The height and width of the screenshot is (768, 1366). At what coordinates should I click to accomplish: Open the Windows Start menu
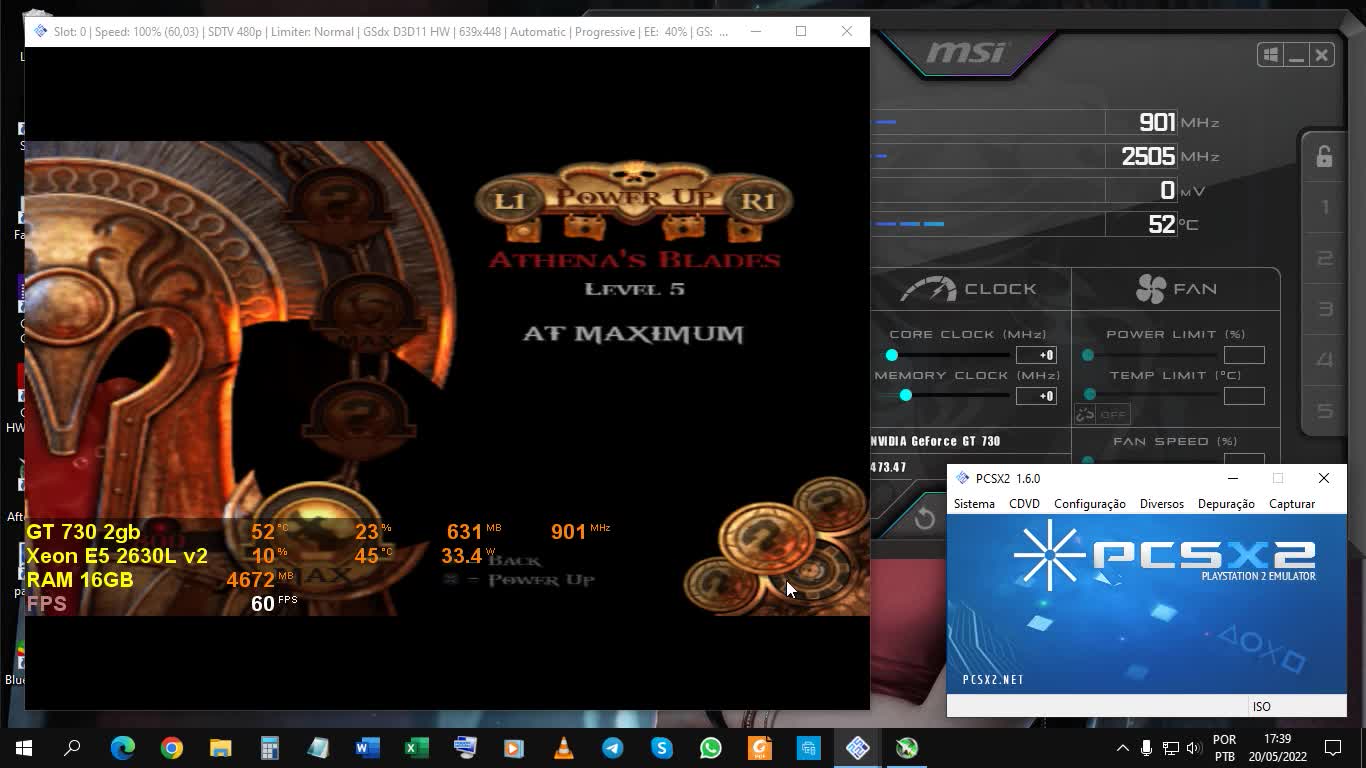[x=24, y=748]
